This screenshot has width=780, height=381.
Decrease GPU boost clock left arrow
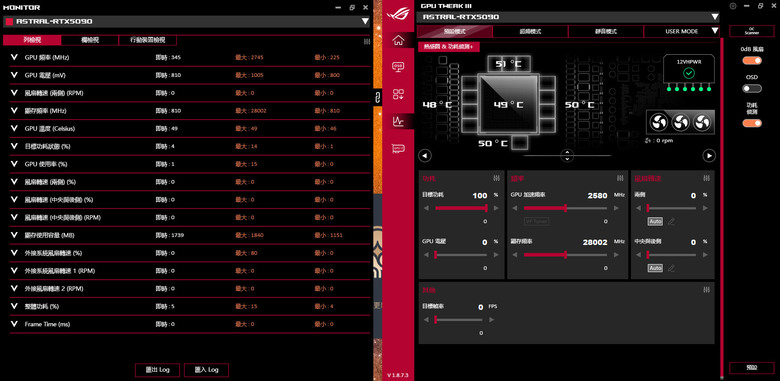pyautogui.click(x=515, y=208)
